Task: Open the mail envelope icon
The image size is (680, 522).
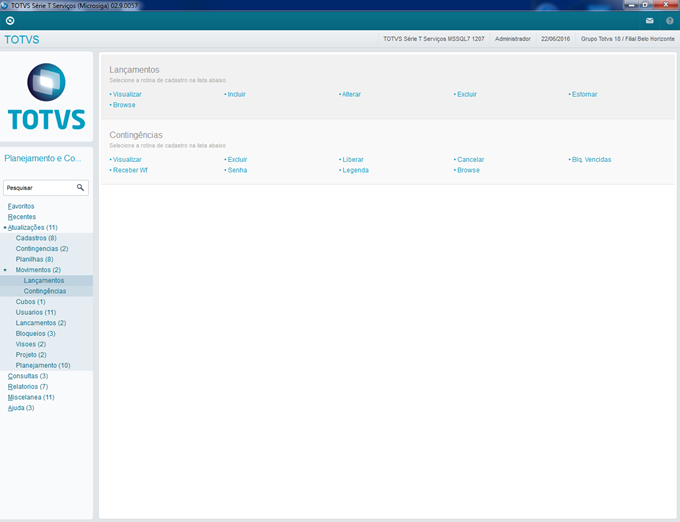Action: 649,20
